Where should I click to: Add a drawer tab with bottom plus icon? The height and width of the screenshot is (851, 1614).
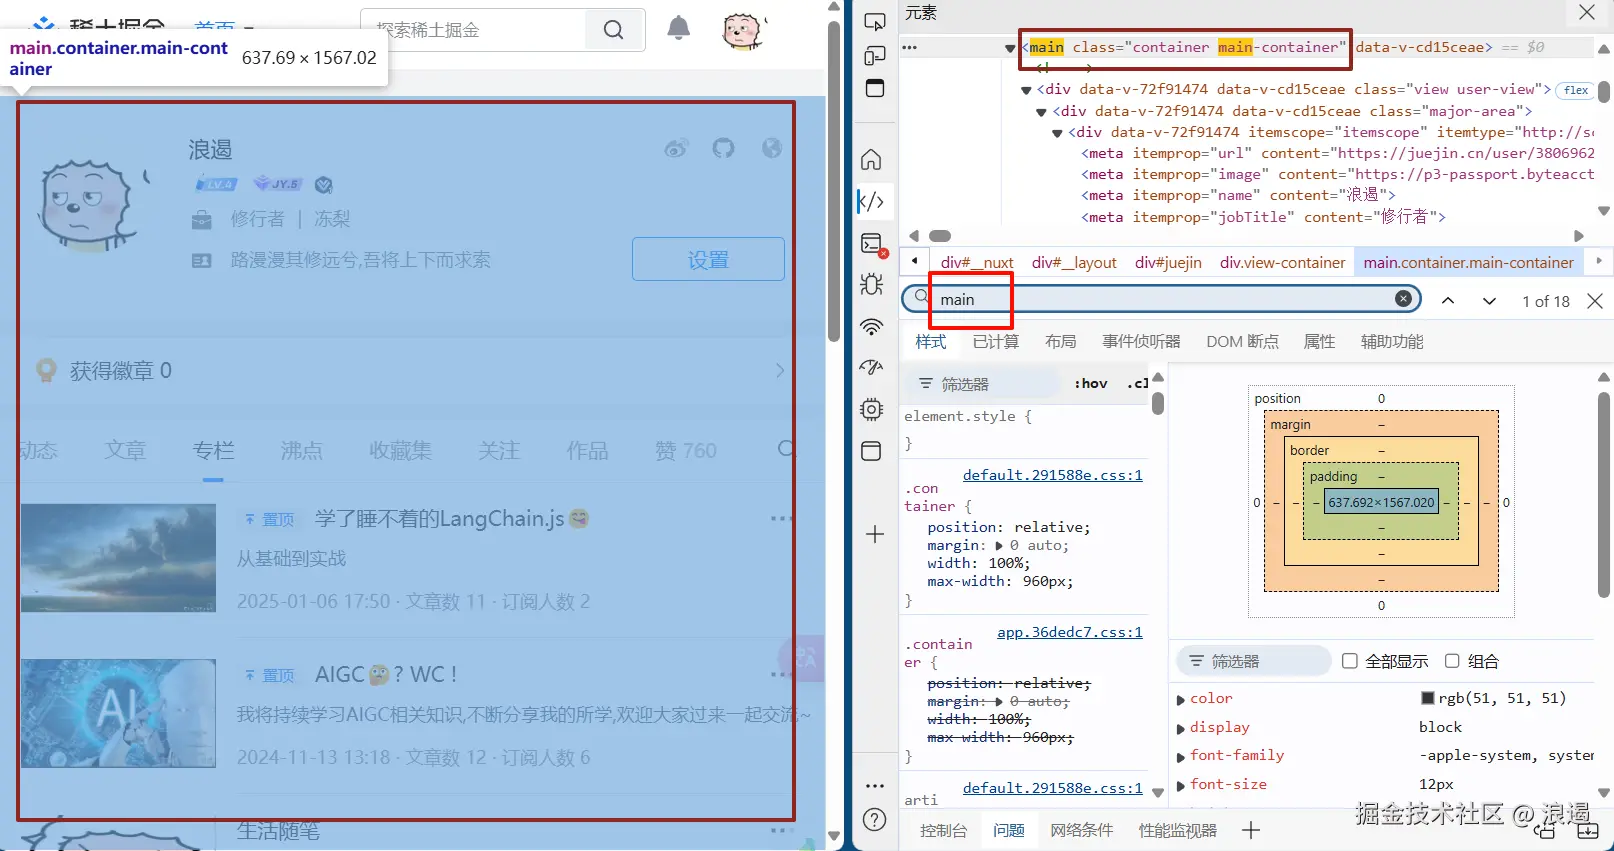tap(1251, 830)
